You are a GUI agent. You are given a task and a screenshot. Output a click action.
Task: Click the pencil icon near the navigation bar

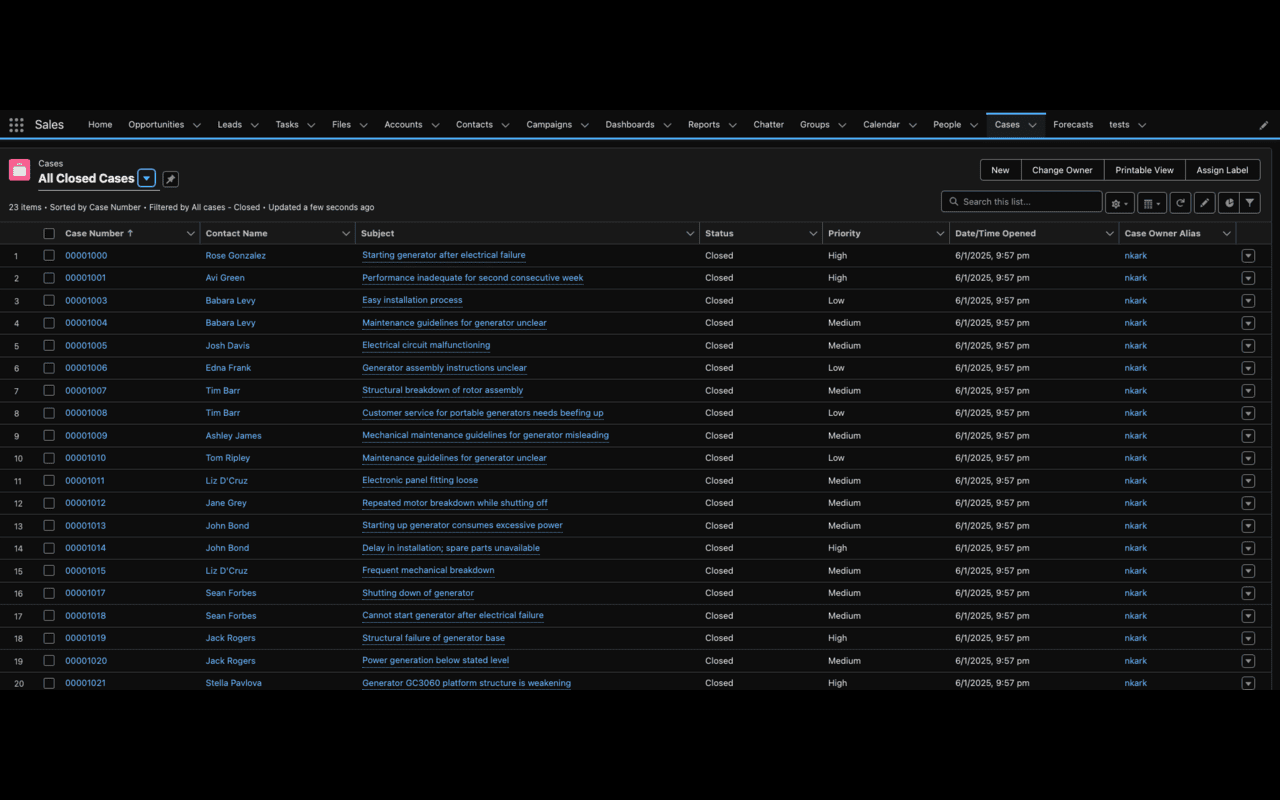[x=1262, y=124]
